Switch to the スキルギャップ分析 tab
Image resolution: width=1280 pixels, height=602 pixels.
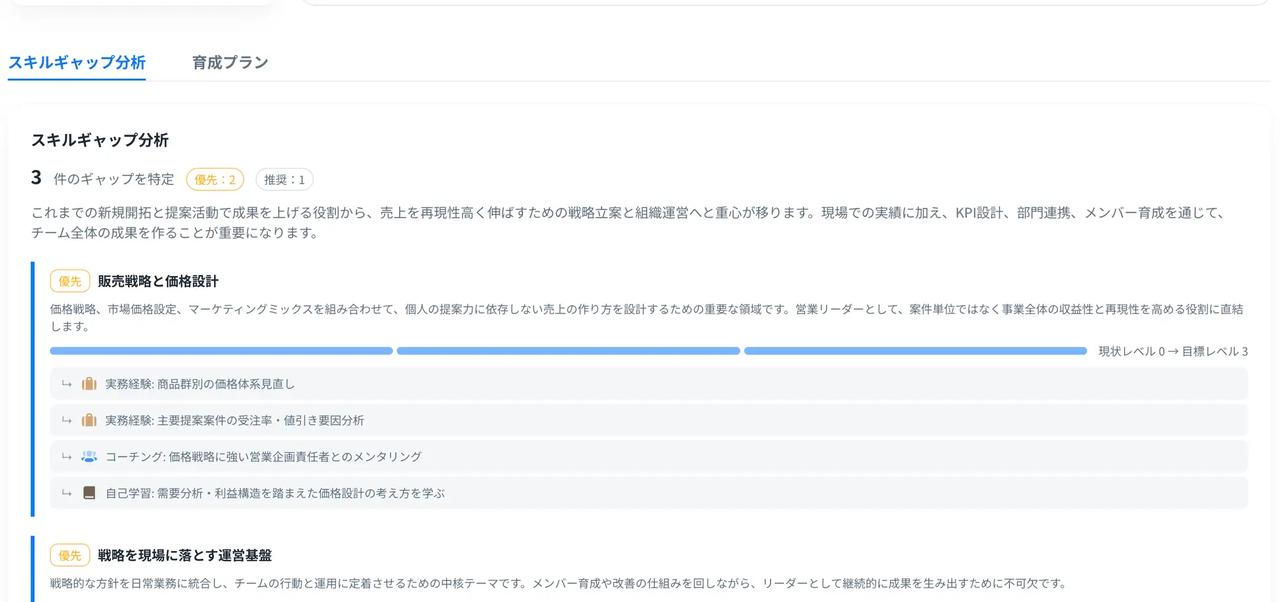[77, 62]
